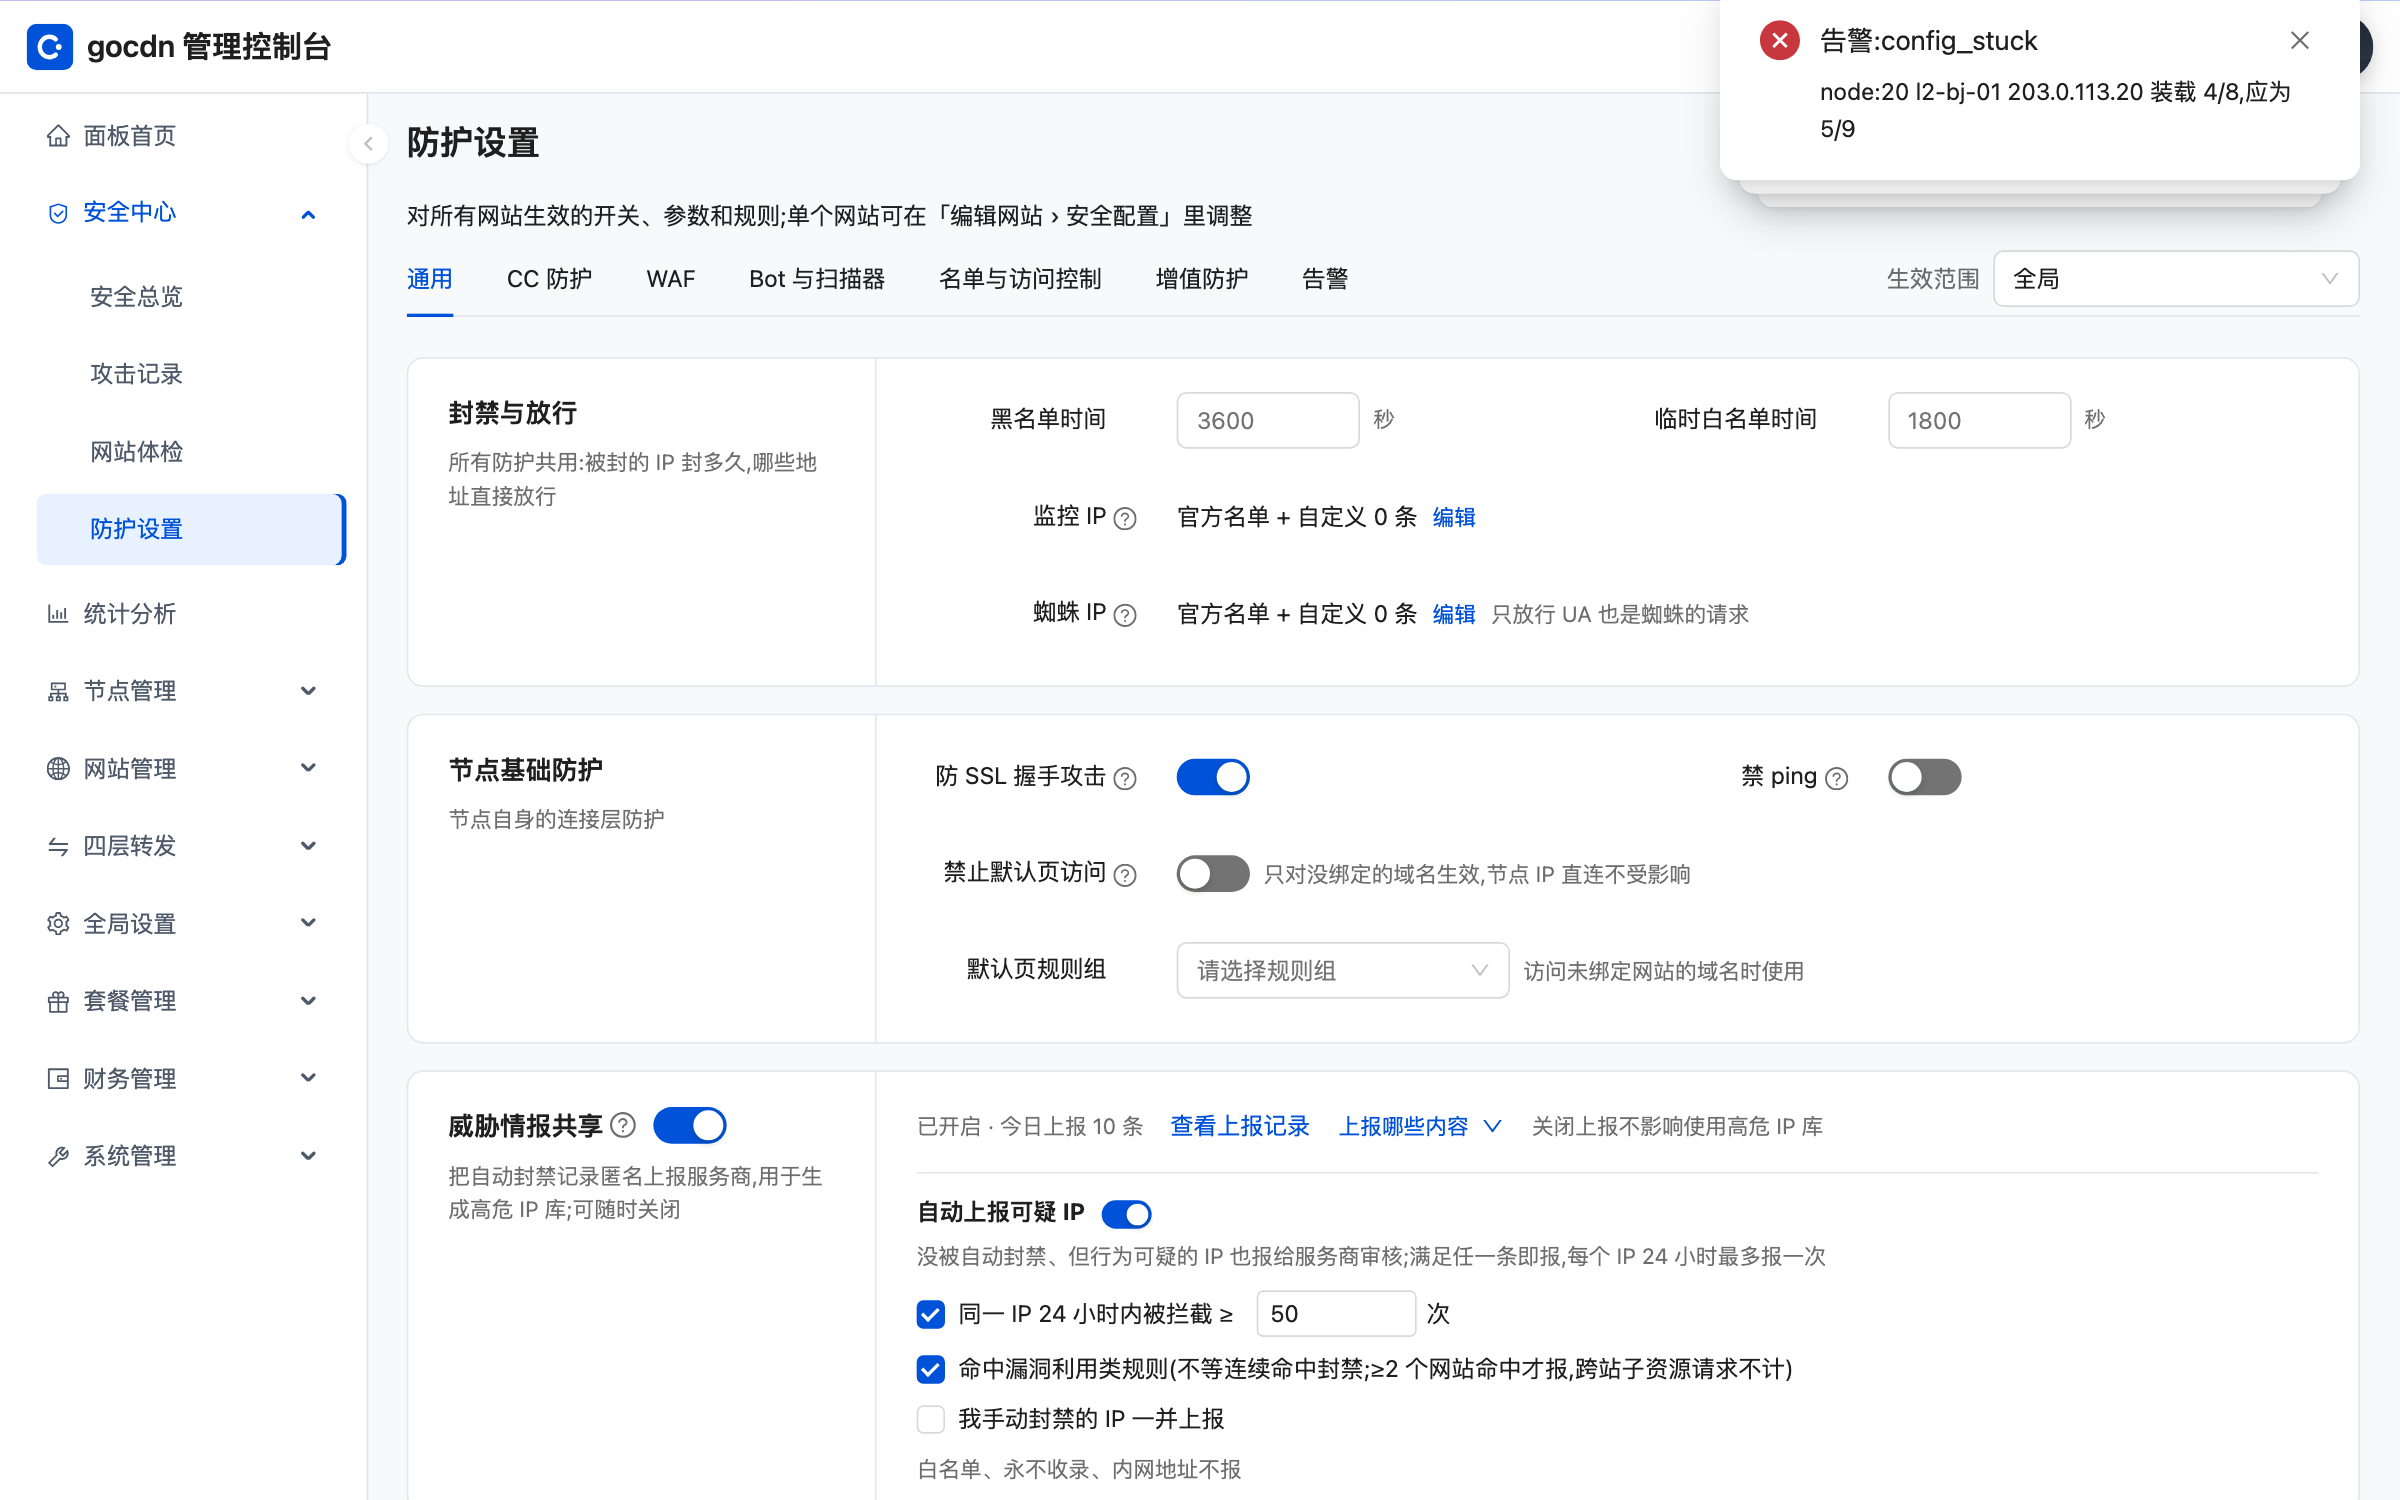Switch to the WAF tab
The image size is (2400, 1500).
pos(671,279)
